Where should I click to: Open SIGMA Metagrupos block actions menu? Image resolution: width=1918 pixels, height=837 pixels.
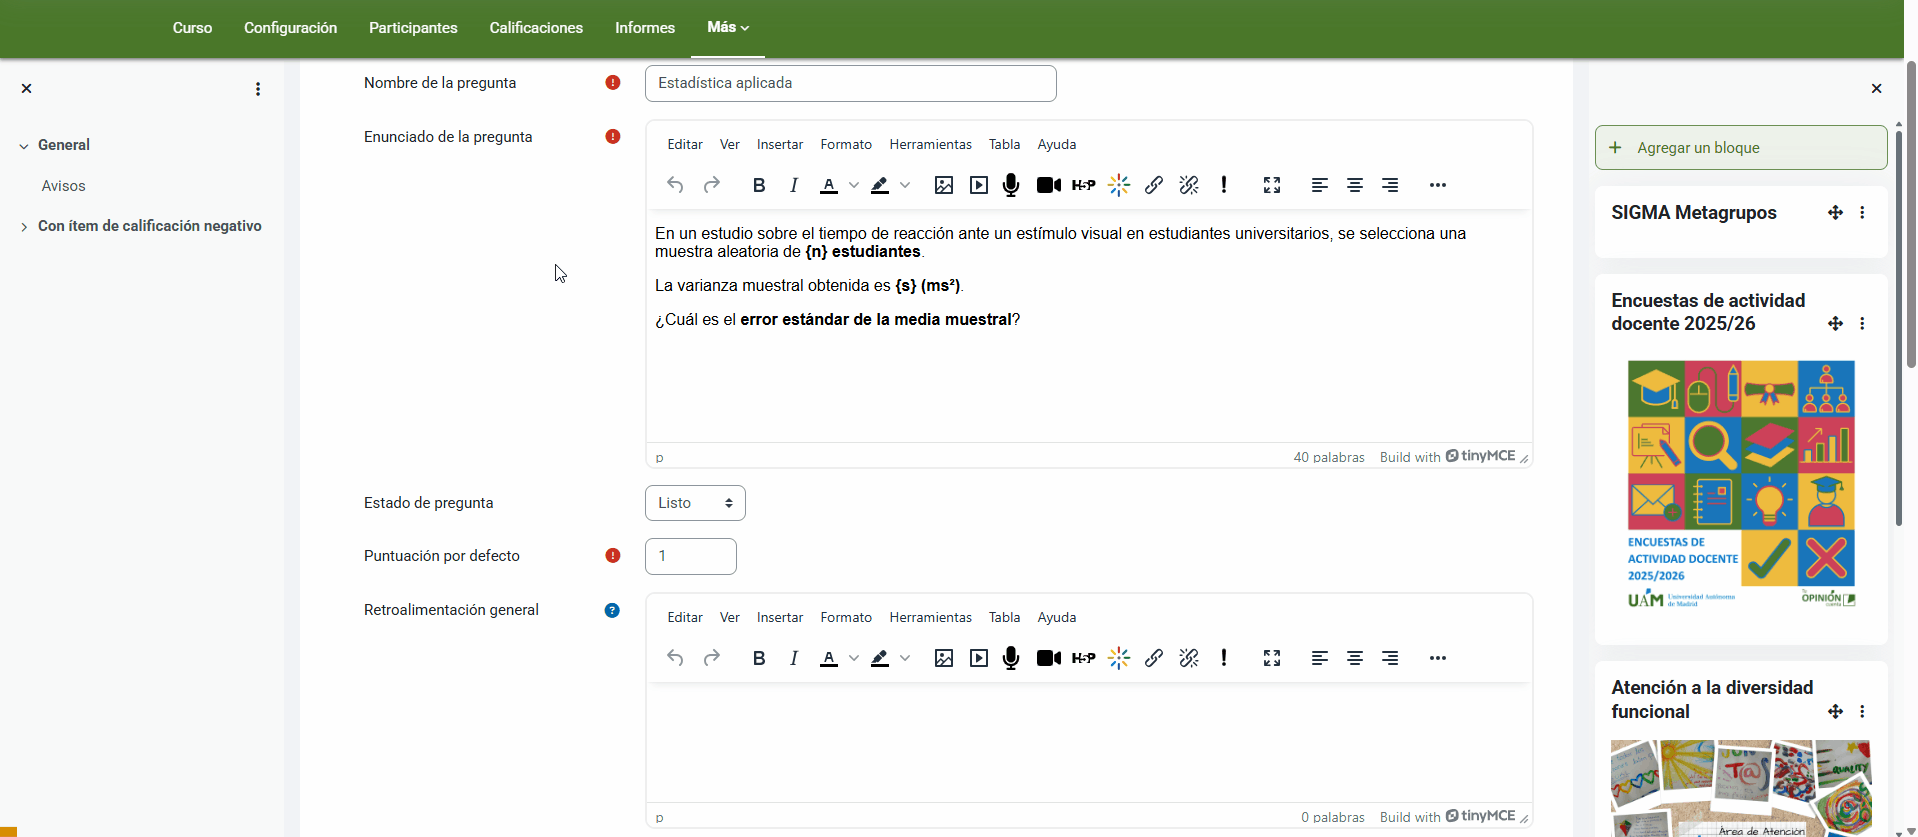coord(1862,212)
